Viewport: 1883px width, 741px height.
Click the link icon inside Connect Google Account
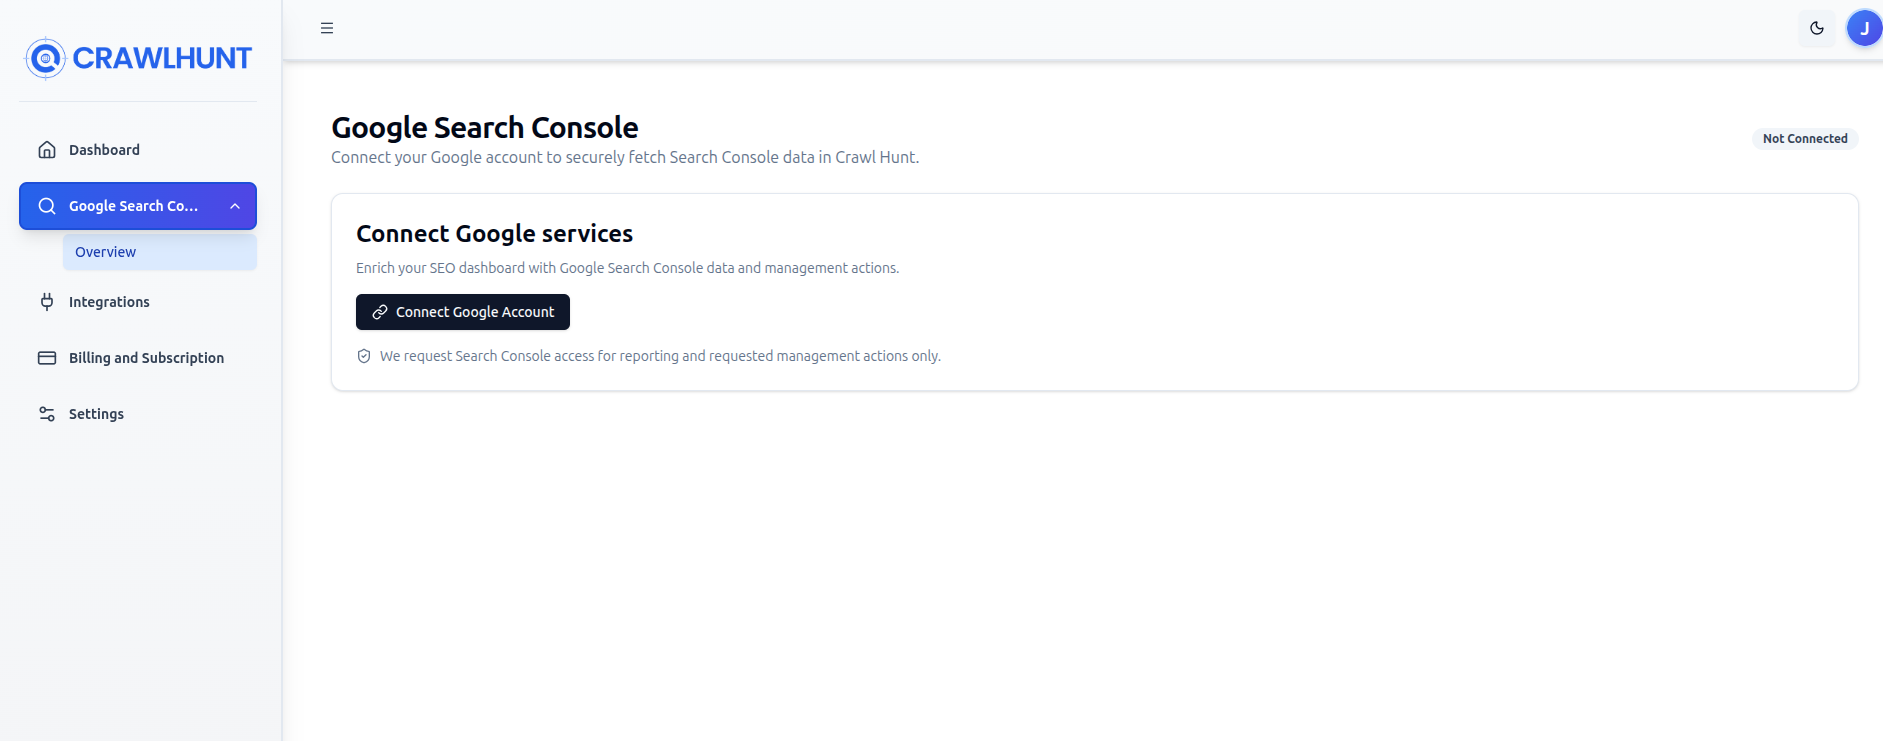coord(379,311)
